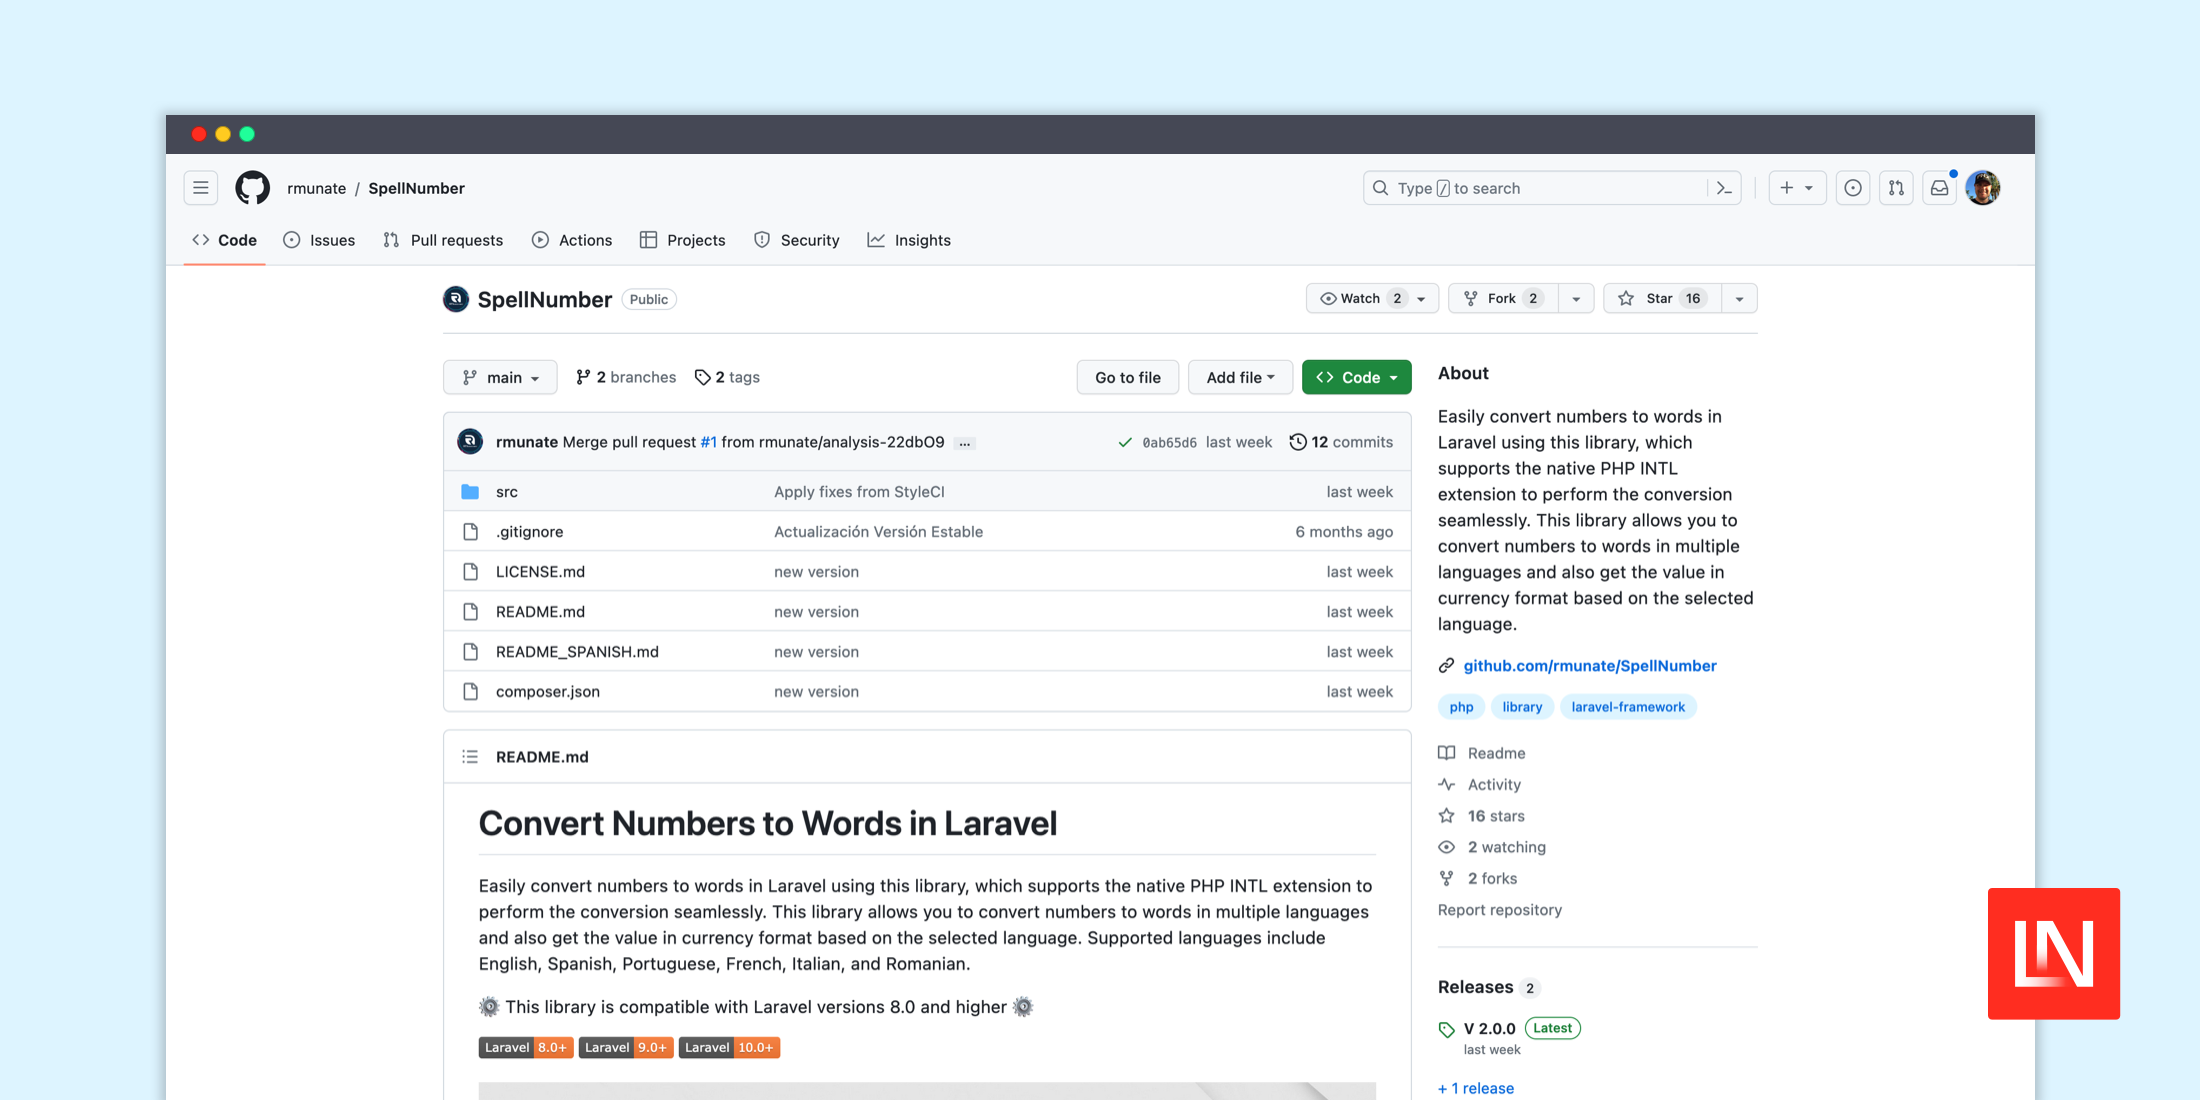Open the LICENSE.md file
This screenshot has width=2200, height=1100.
coord(540,572)
